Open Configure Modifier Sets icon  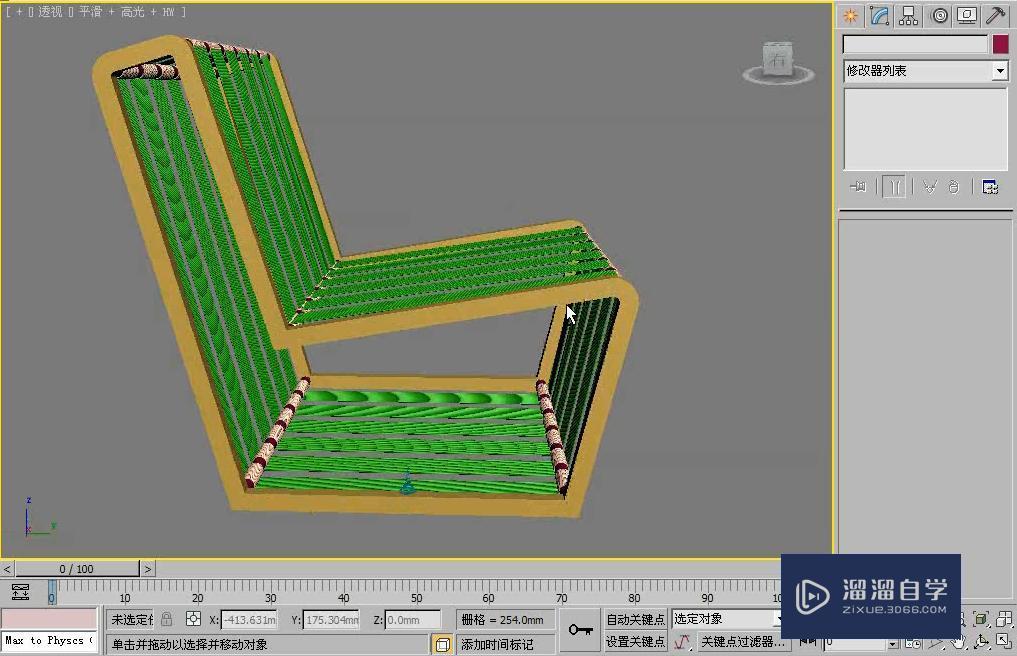(990, 187)
